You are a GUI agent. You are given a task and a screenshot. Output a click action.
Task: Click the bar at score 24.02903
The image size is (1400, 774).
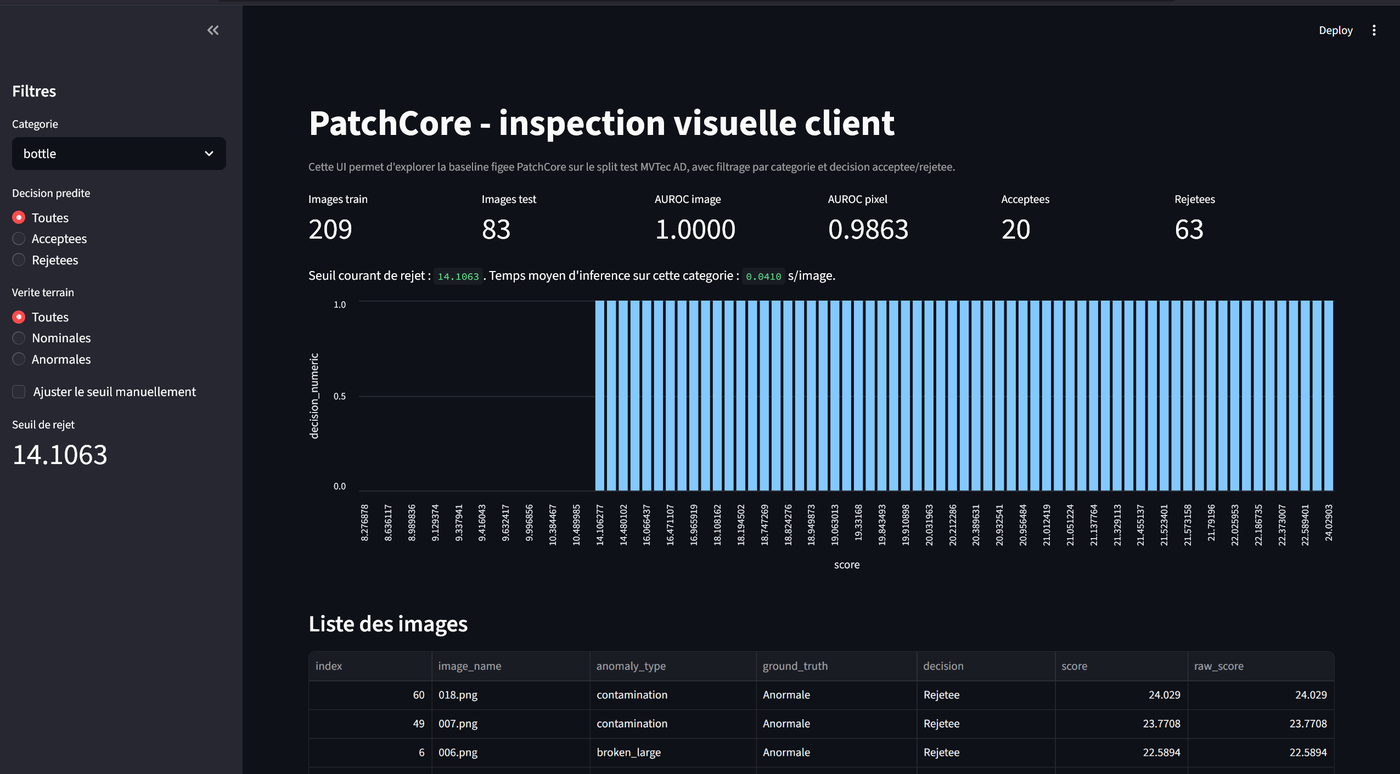1329,396
